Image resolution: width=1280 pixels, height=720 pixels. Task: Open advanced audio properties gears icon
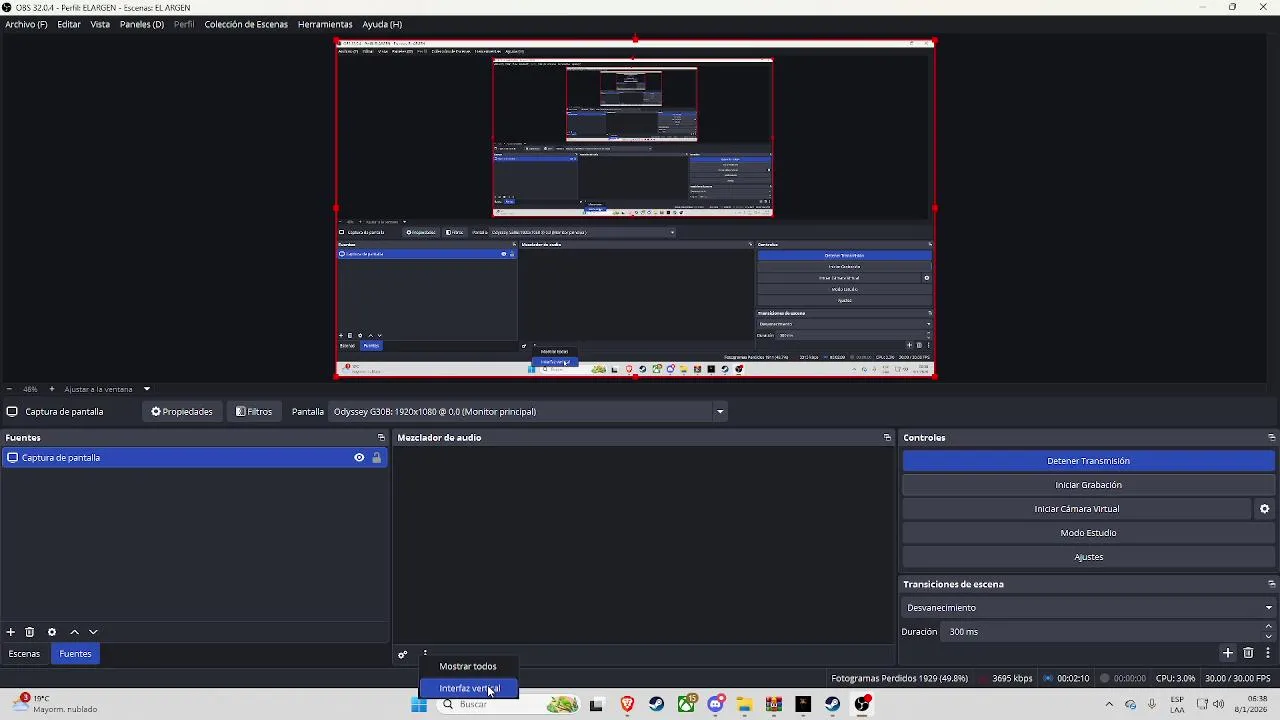(403, 655)
